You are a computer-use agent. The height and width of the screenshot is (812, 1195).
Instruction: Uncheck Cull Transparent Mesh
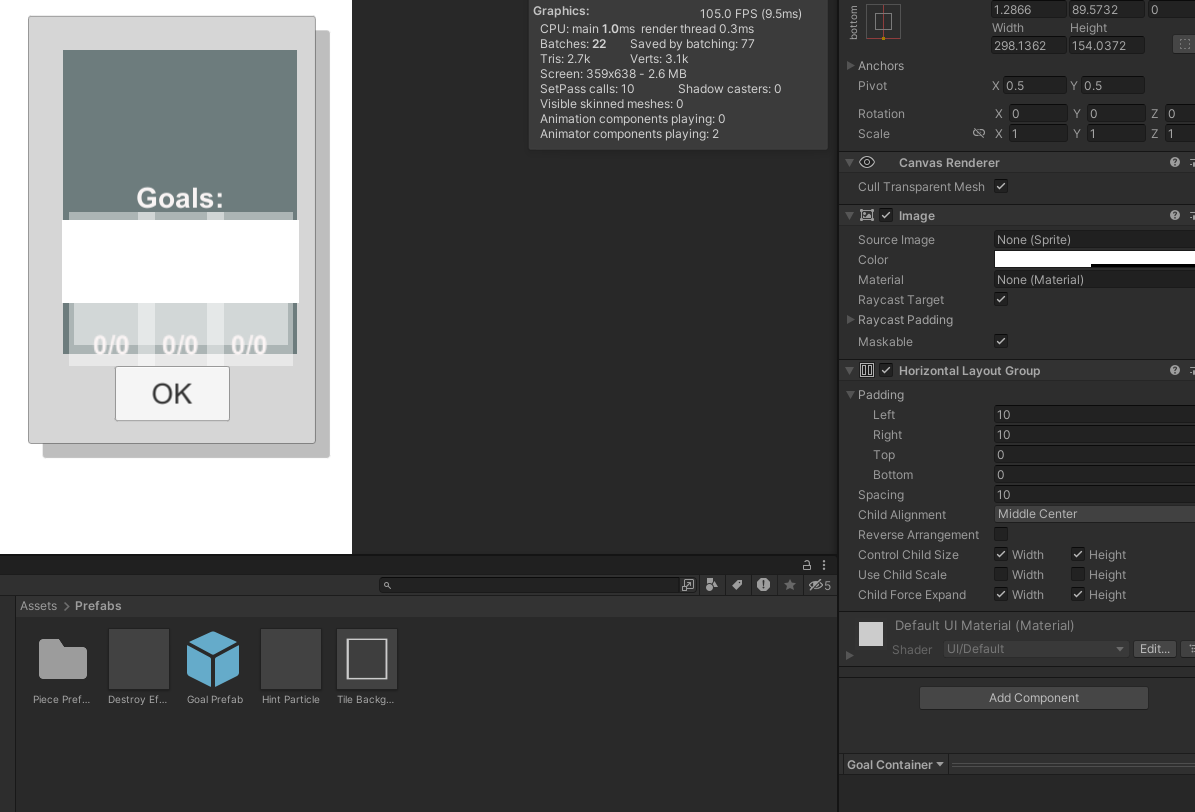[1001, 186]
